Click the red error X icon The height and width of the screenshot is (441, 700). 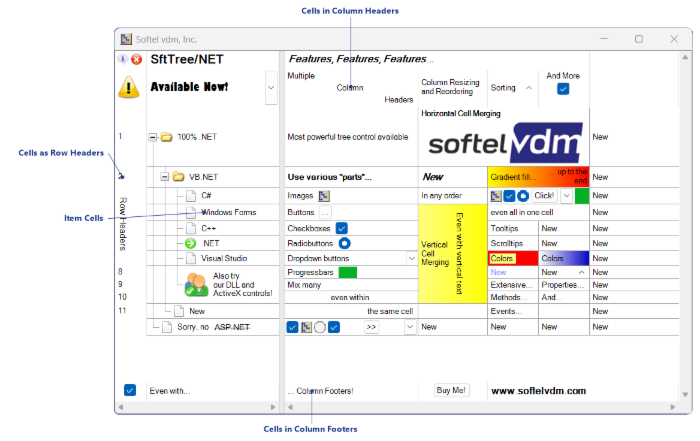[137, 59]
